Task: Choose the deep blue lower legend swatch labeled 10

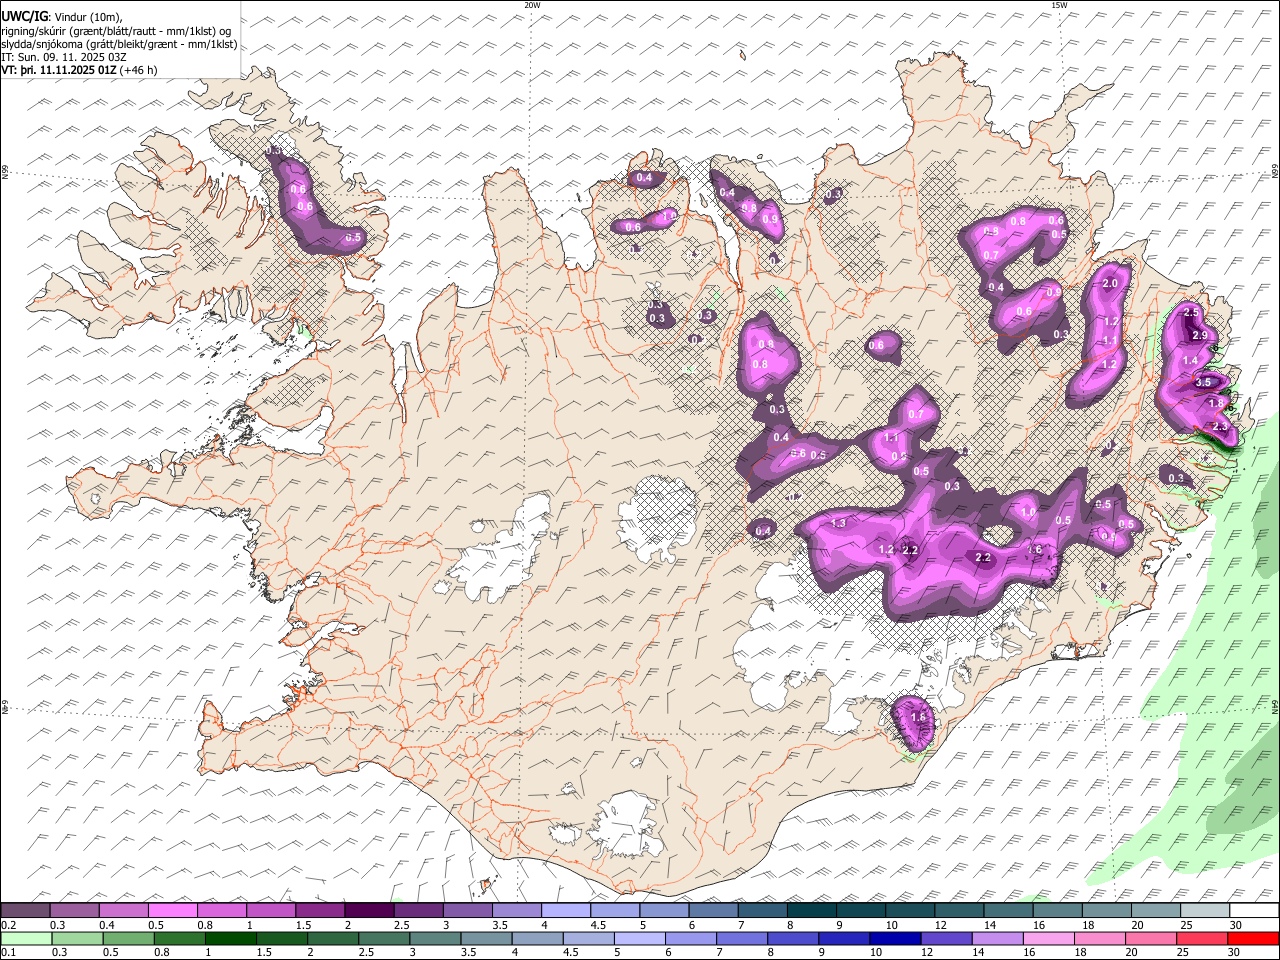Action: point(894,938)
